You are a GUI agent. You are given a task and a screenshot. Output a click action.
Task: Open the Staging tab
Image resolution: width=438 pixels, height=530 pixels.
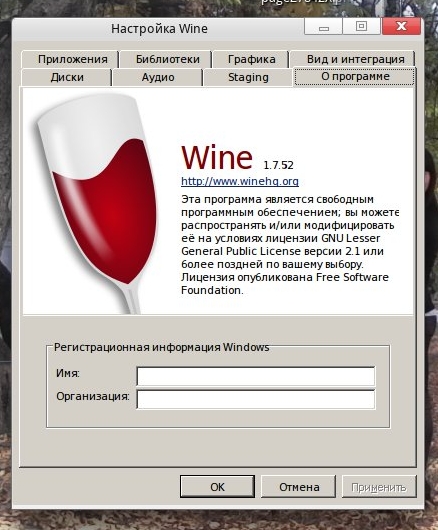(x=248, y=77)
